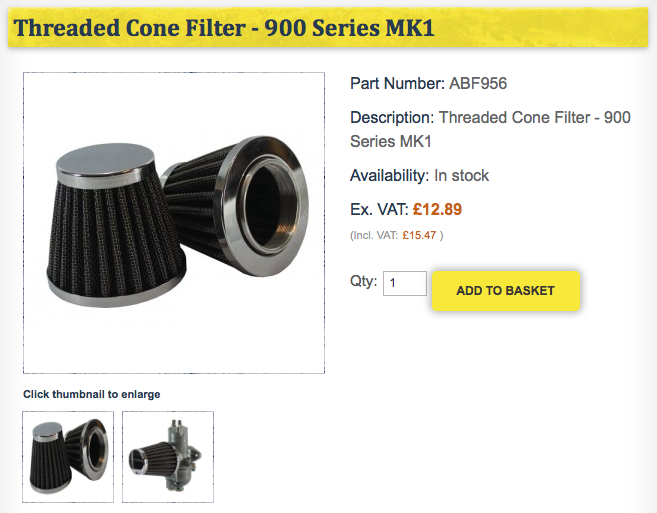Click the Ex. VAT label
This screenshot has height=513, width=657.
(379, 209)
